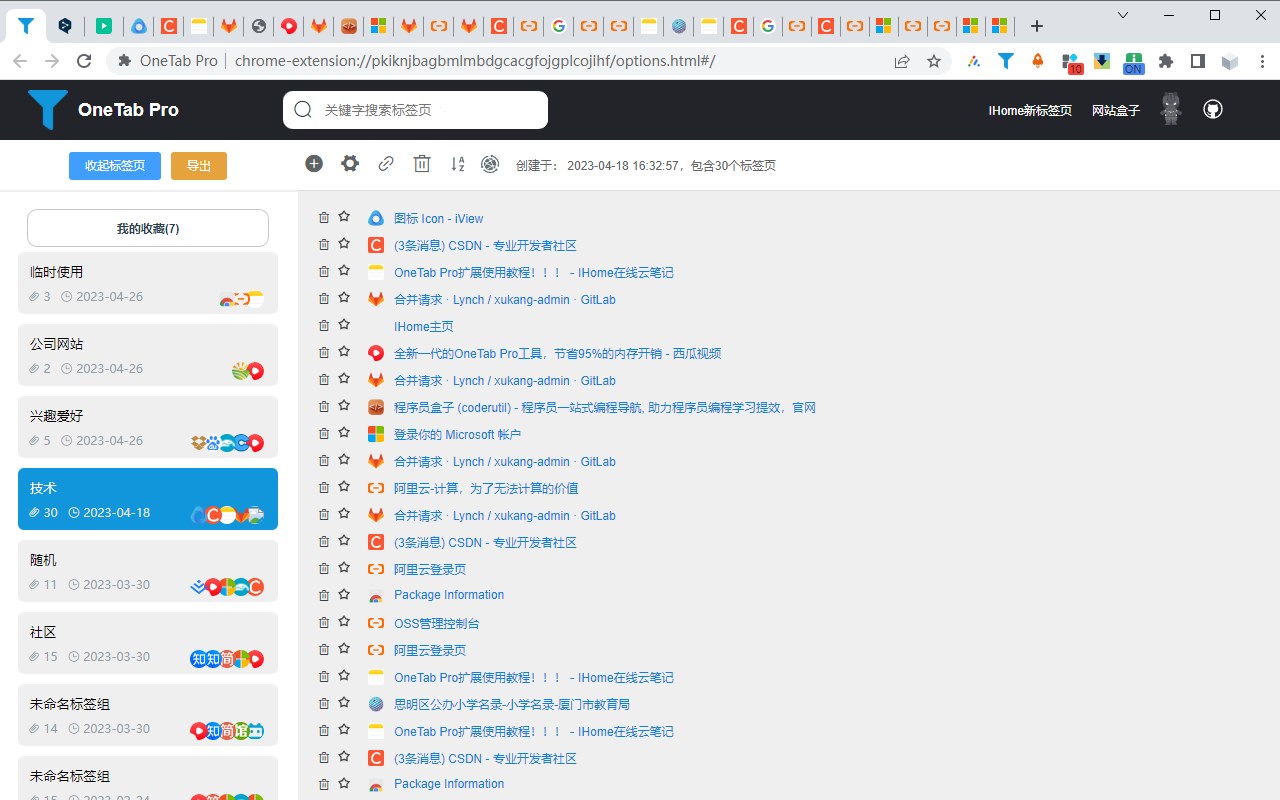This screenshot has height=800, width=1280.
Task: Open the 程序员盒子 (coderutil) link
Action: point(605,407)
